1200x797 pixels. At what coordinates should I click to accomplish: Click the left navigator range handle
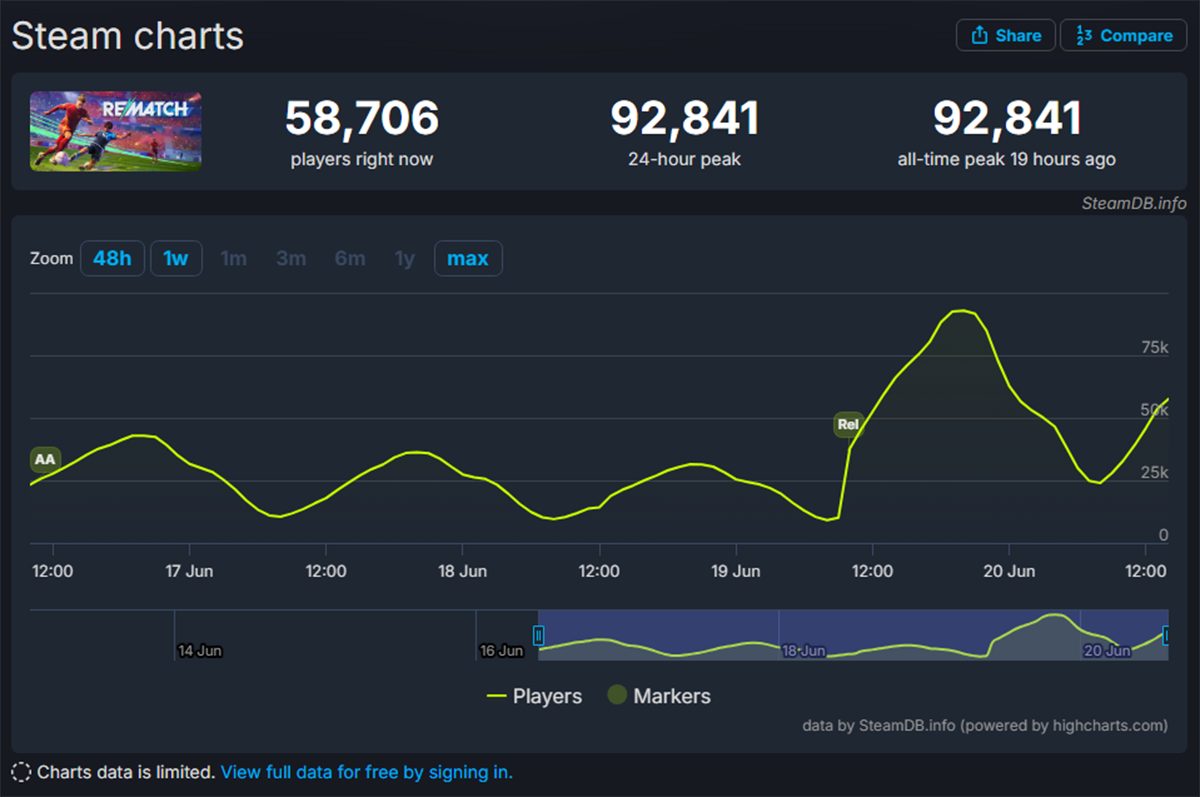tap(538, 635)
